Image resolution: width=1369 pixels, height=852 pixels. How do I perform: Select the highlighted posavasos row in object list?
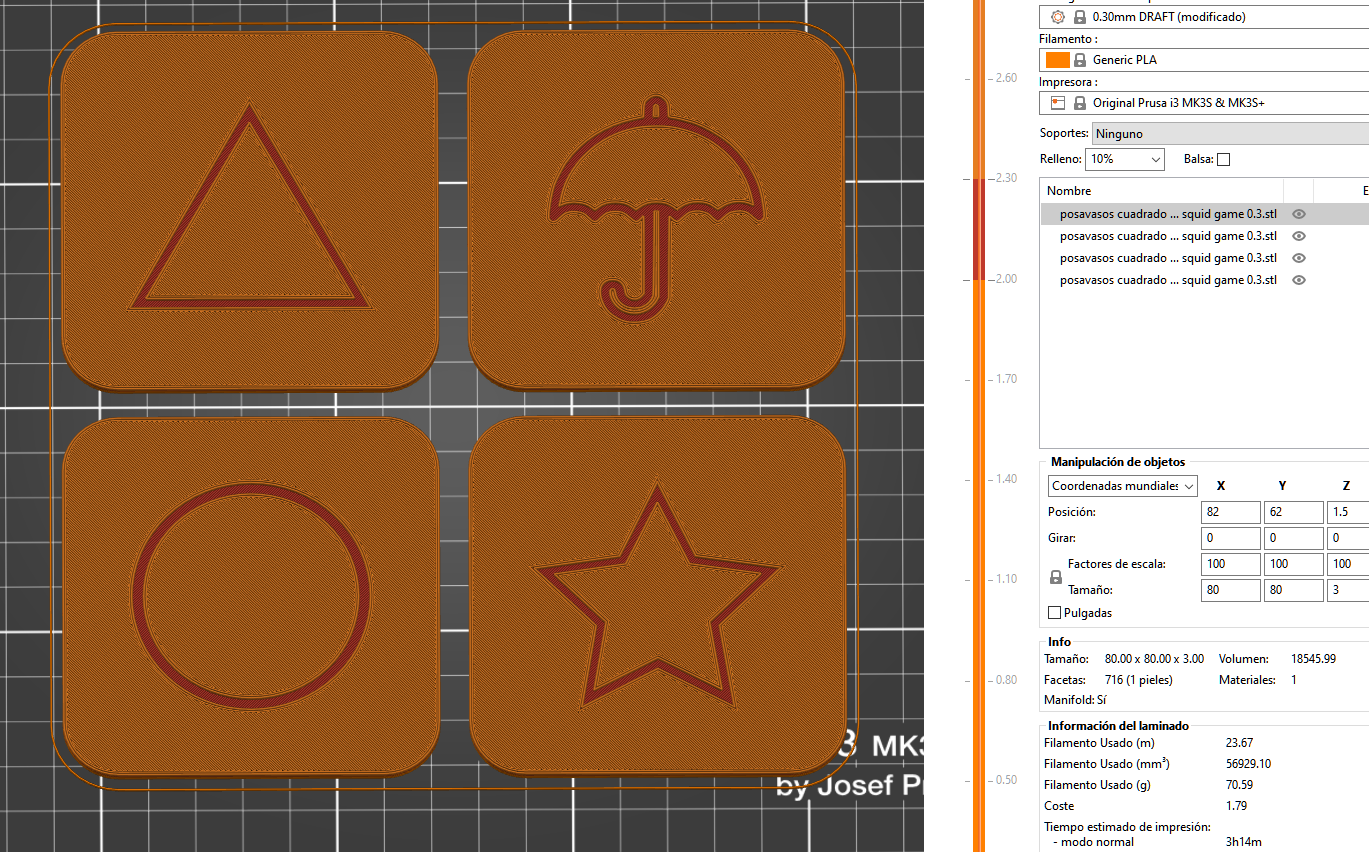[x=1204, y=214]
